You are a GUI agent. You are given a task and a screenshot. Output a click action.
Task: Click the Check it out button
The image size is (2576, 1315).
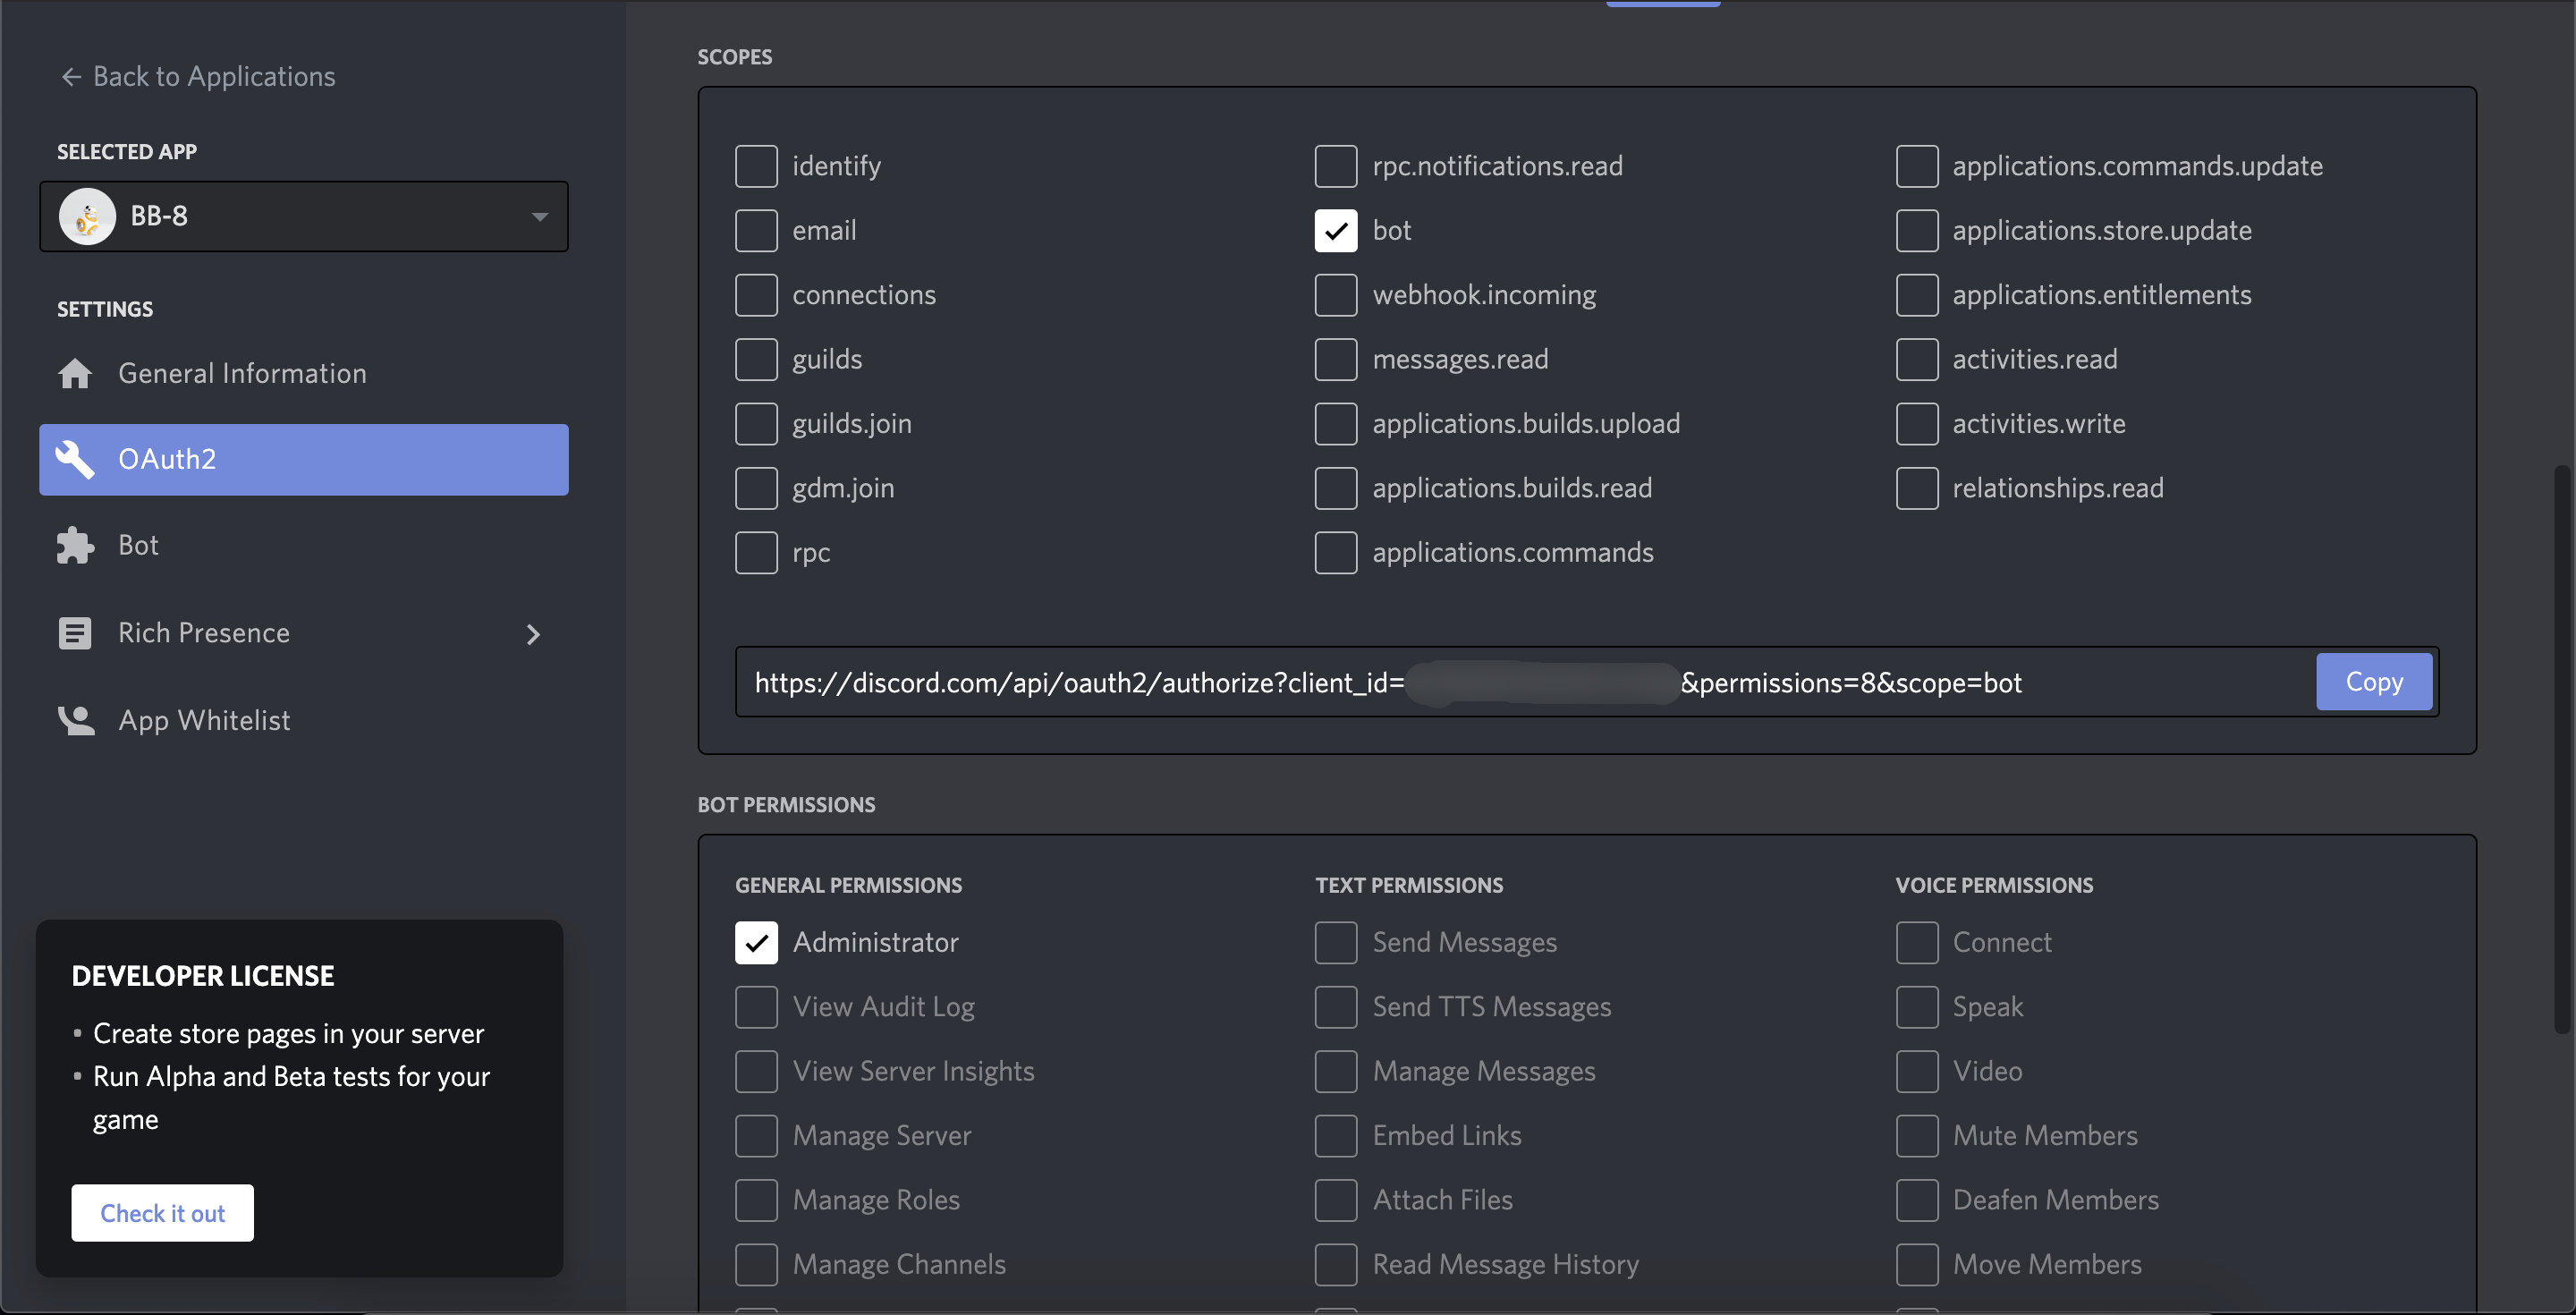pos(162,1213)
